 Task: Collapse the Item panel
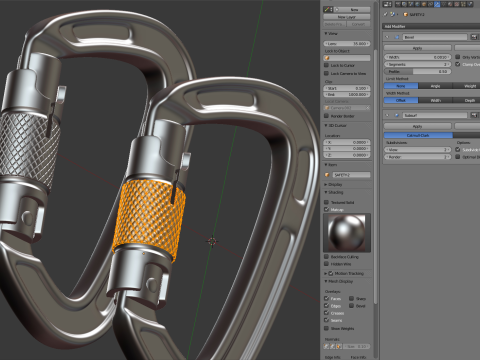click(326, 165)
